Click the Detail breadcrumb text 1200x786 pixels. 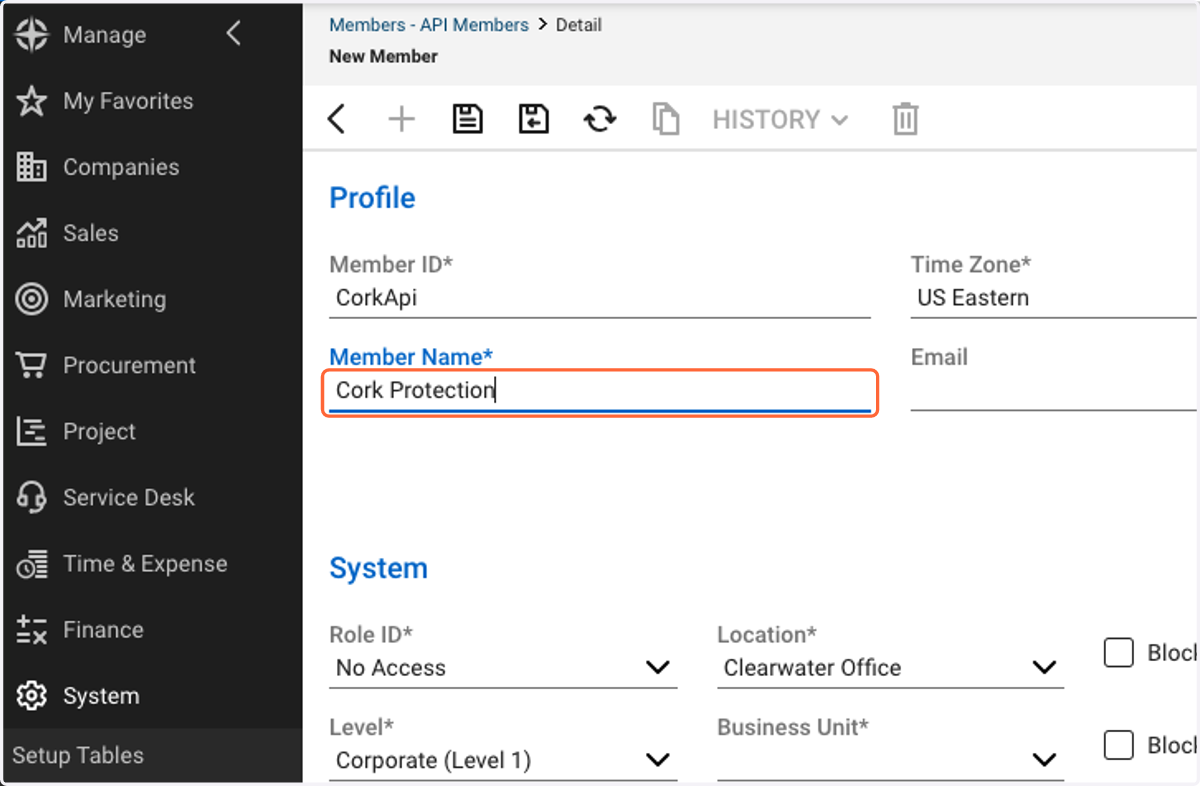tap(579, 24)
